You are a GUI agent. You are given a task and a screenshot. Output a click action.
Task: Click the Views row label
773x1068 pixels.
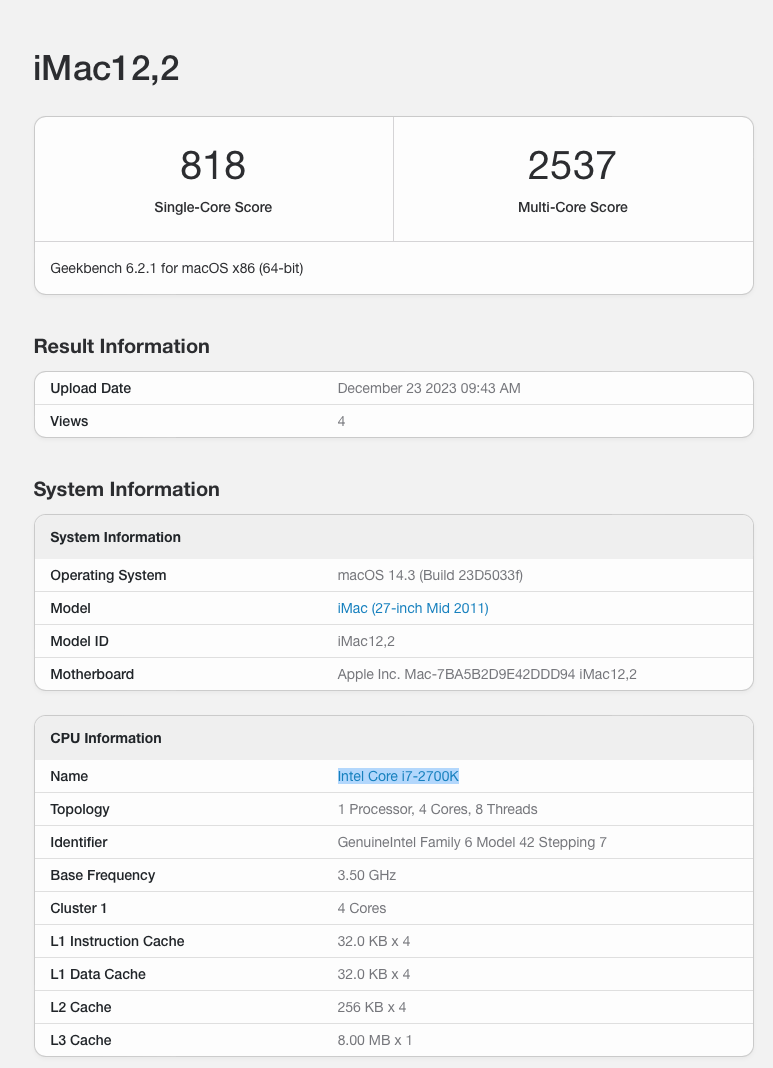69,421
